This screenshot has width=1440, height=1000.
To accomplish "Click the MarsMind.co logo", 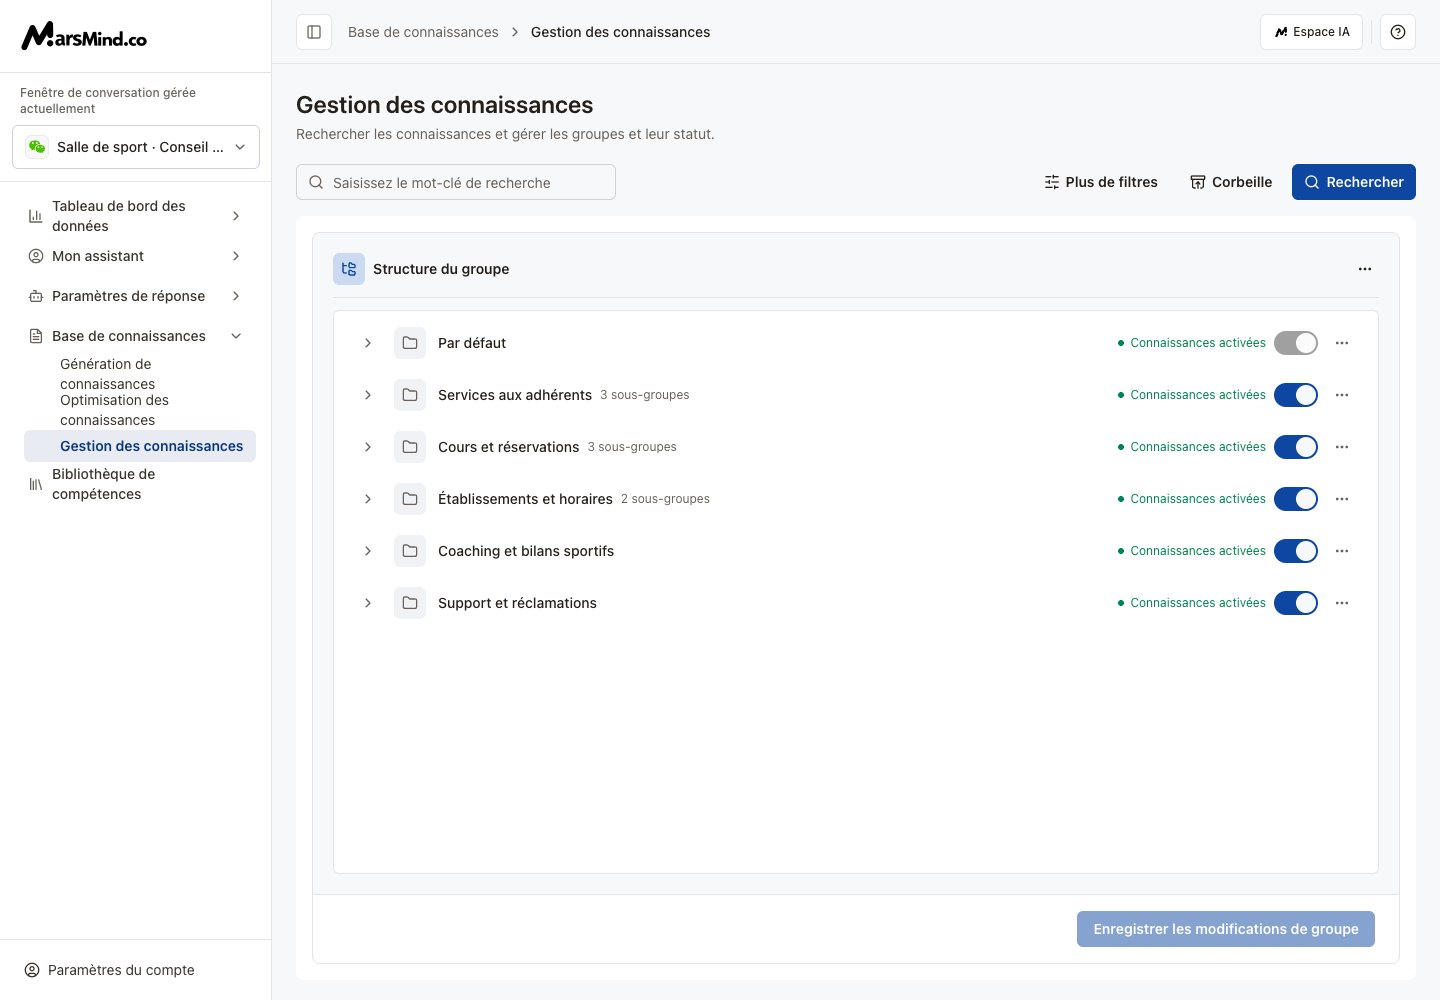I will (x=84, y=36).
